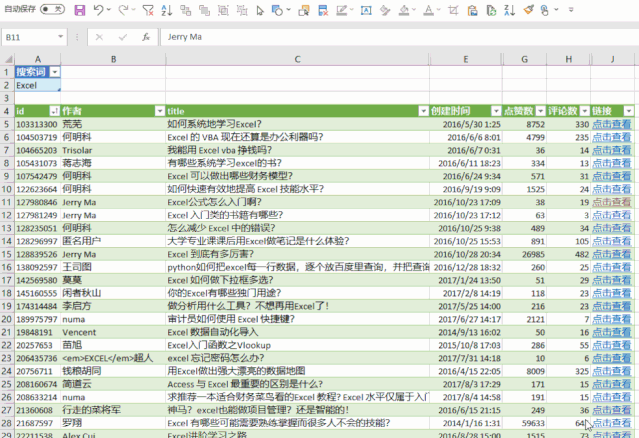Toggle the AutoSave switch
The height and width of the screenshot is (438, 639).
point(53,9)
